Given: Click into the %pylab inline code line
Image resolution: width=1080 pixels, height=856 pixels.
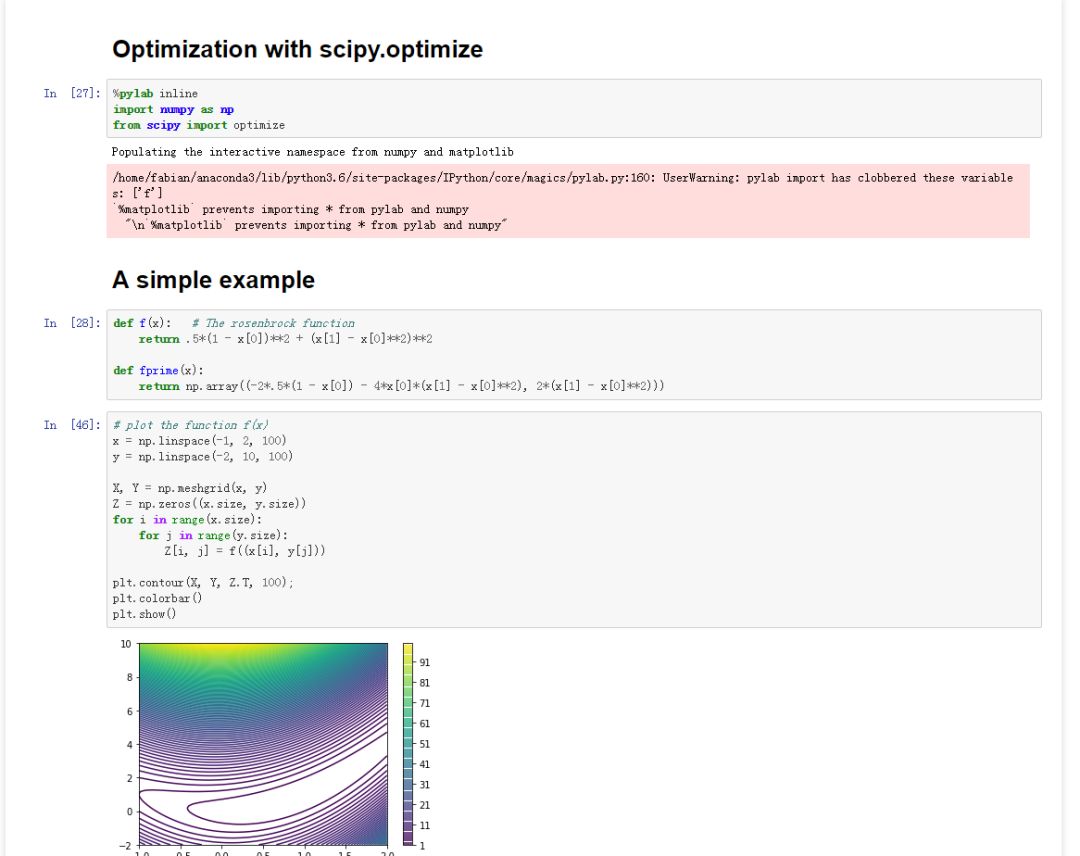Looking at the screenshot, I should pos(156,94).
